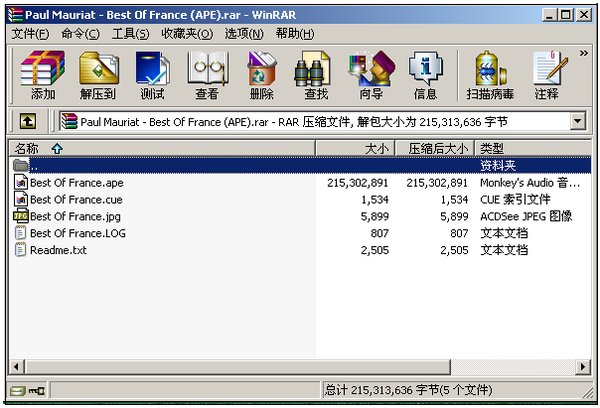
Task: Click the Best Of France.LOG file icon
Action: click(21, 233)
